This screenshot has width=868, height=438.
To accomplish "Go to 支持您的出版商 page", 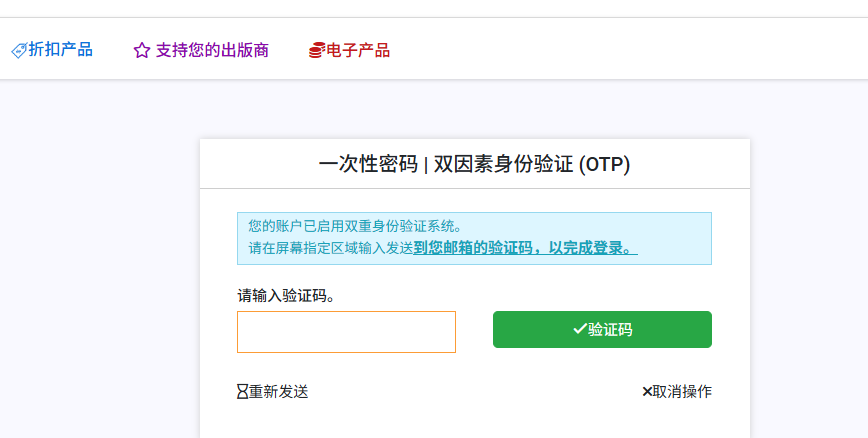I will pyautogui.click(x=212, y=50).
